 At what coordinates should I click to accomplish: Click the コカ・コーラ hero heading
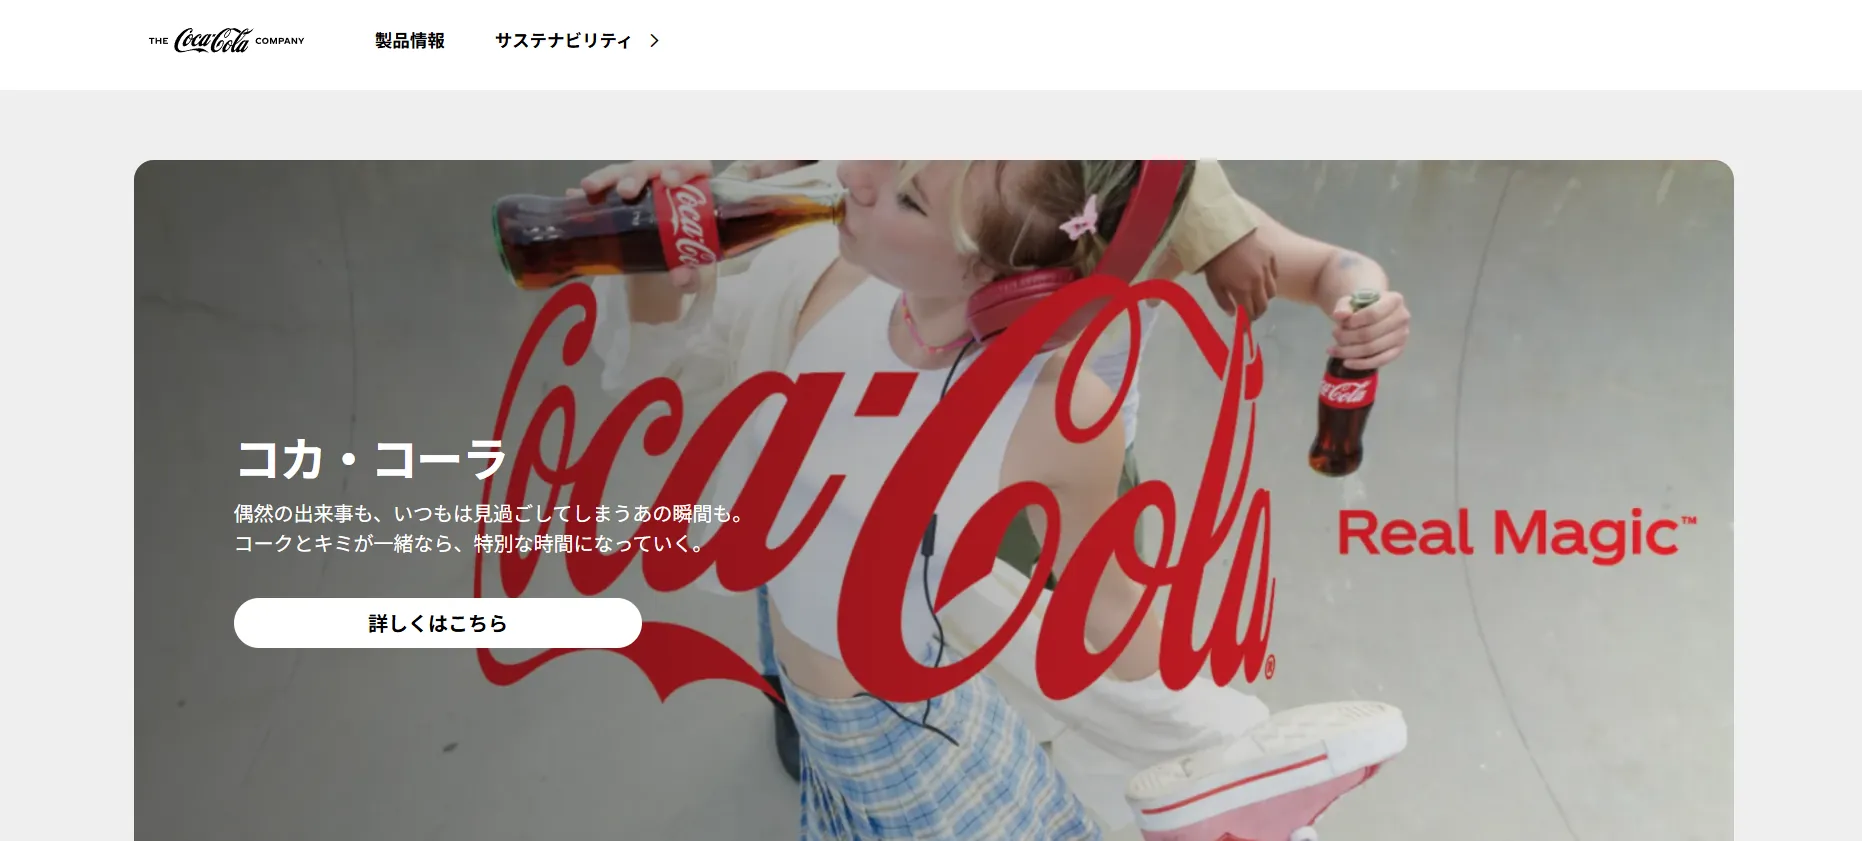pos(371,460)
